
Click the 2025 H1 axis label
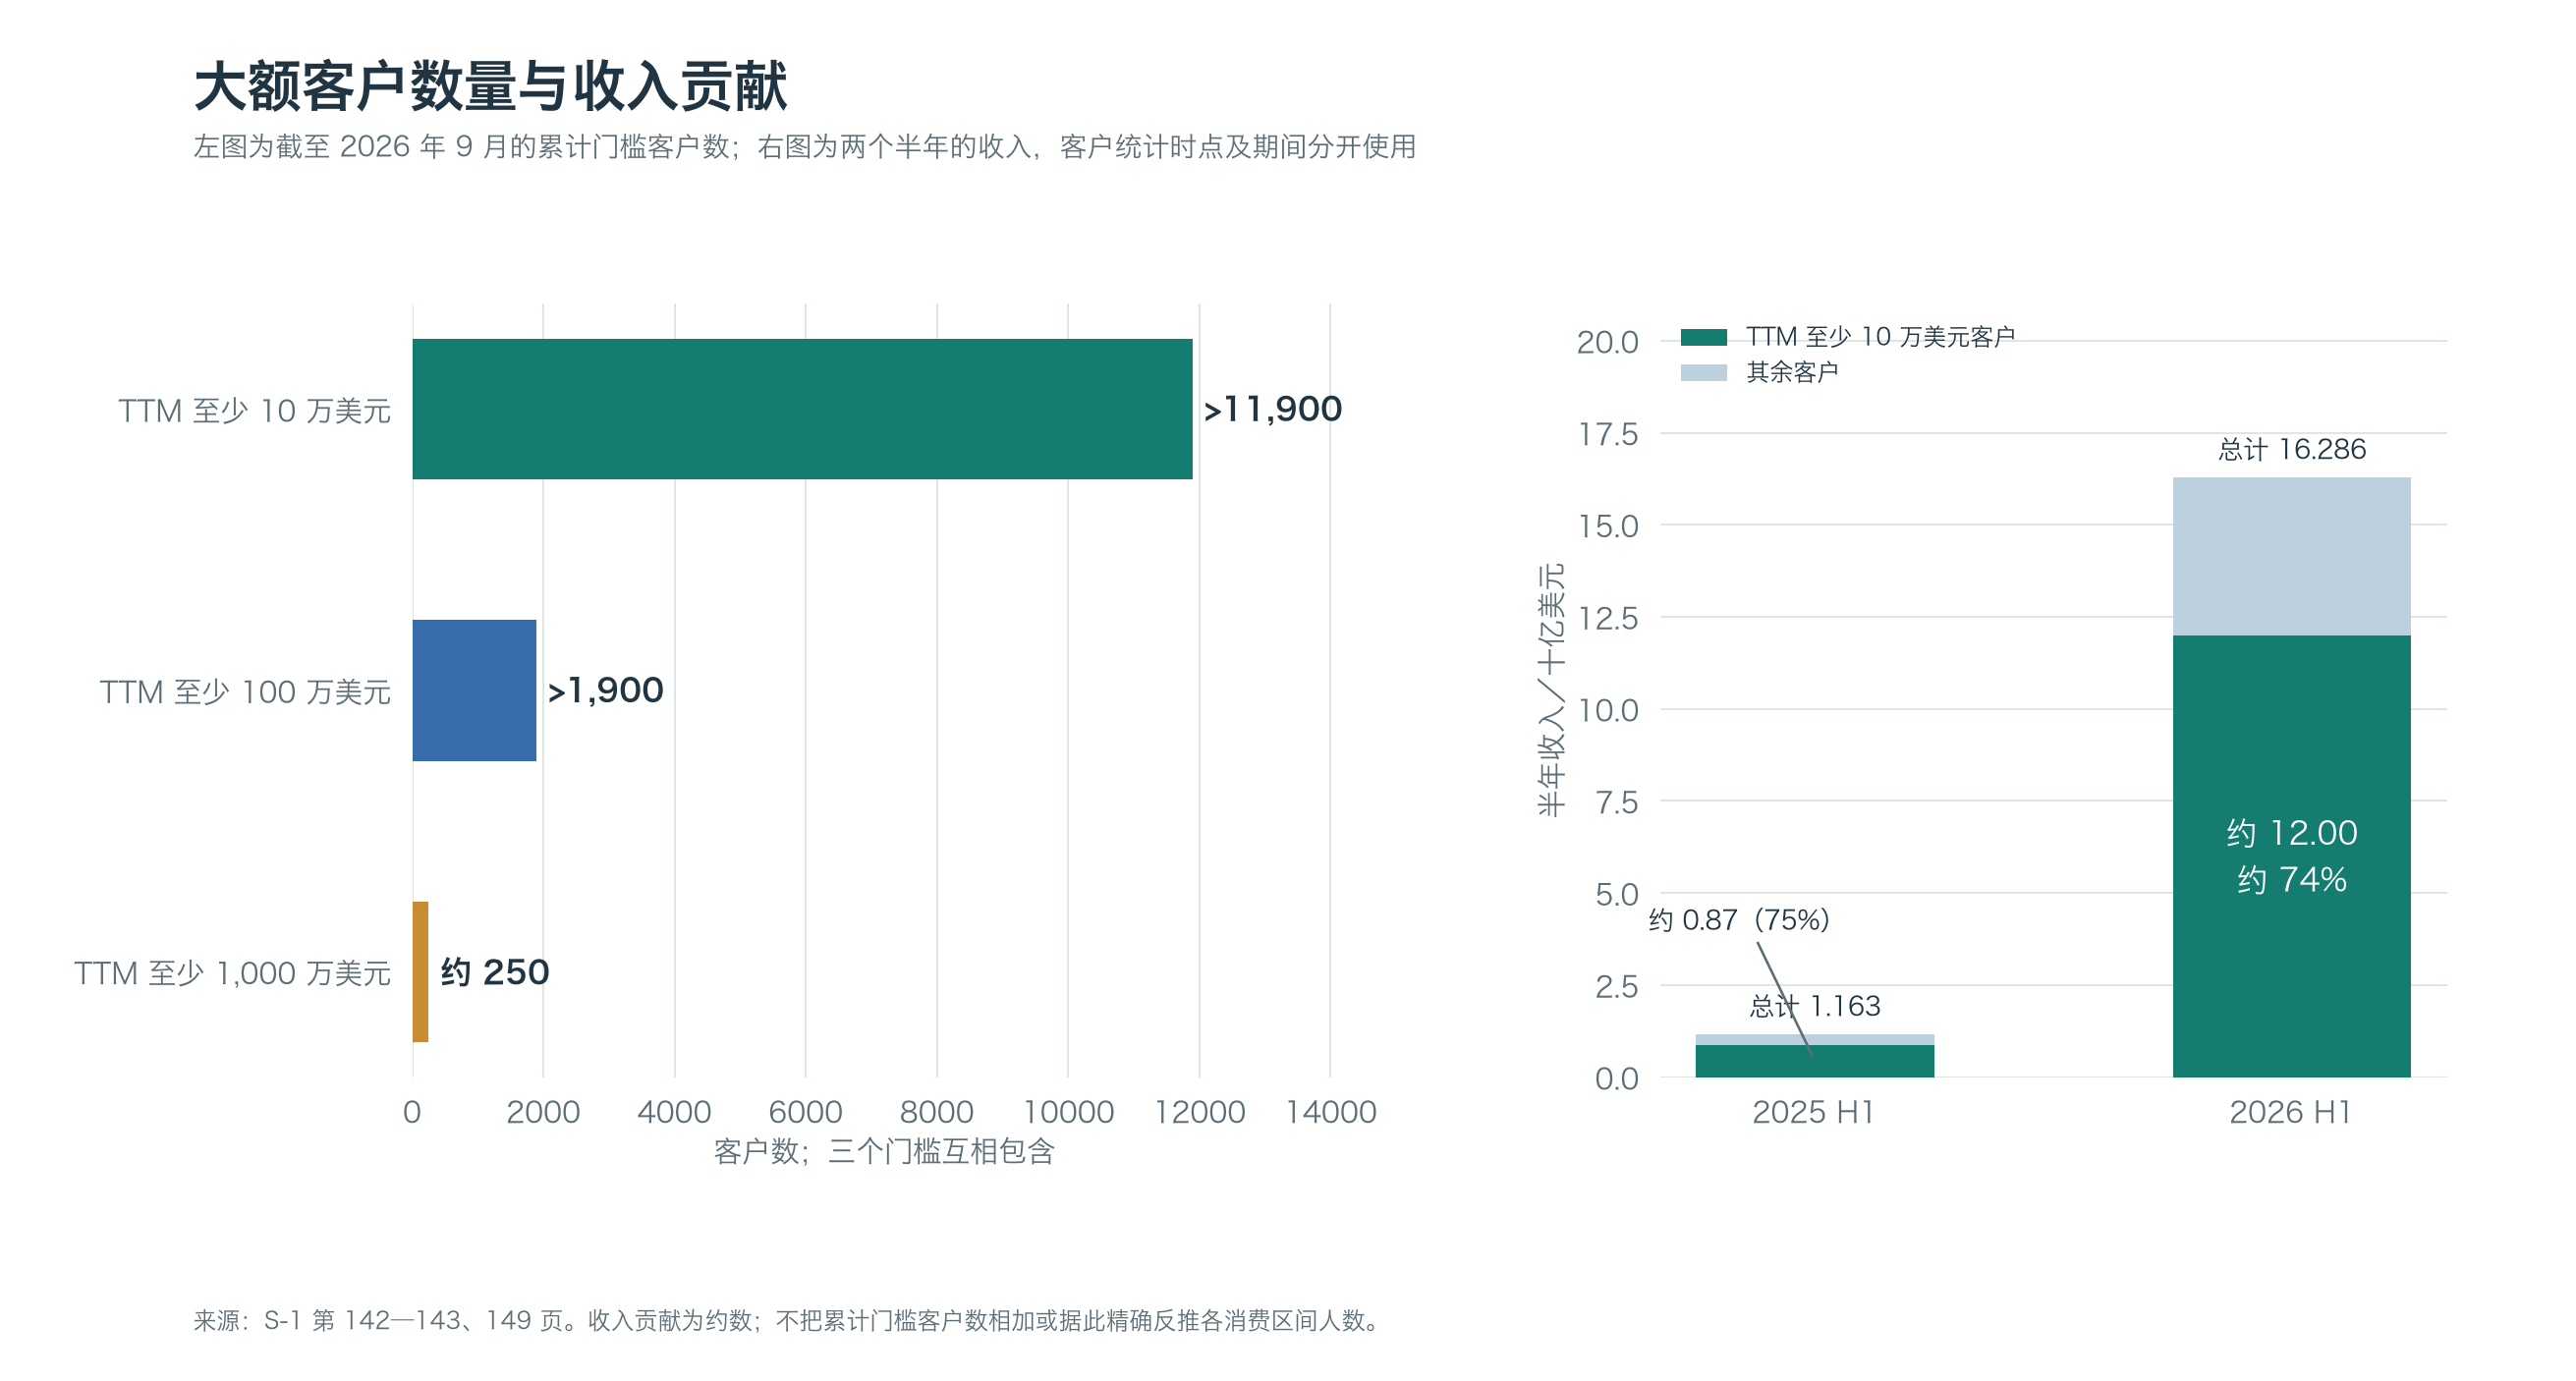[x=1814, y=1112]
